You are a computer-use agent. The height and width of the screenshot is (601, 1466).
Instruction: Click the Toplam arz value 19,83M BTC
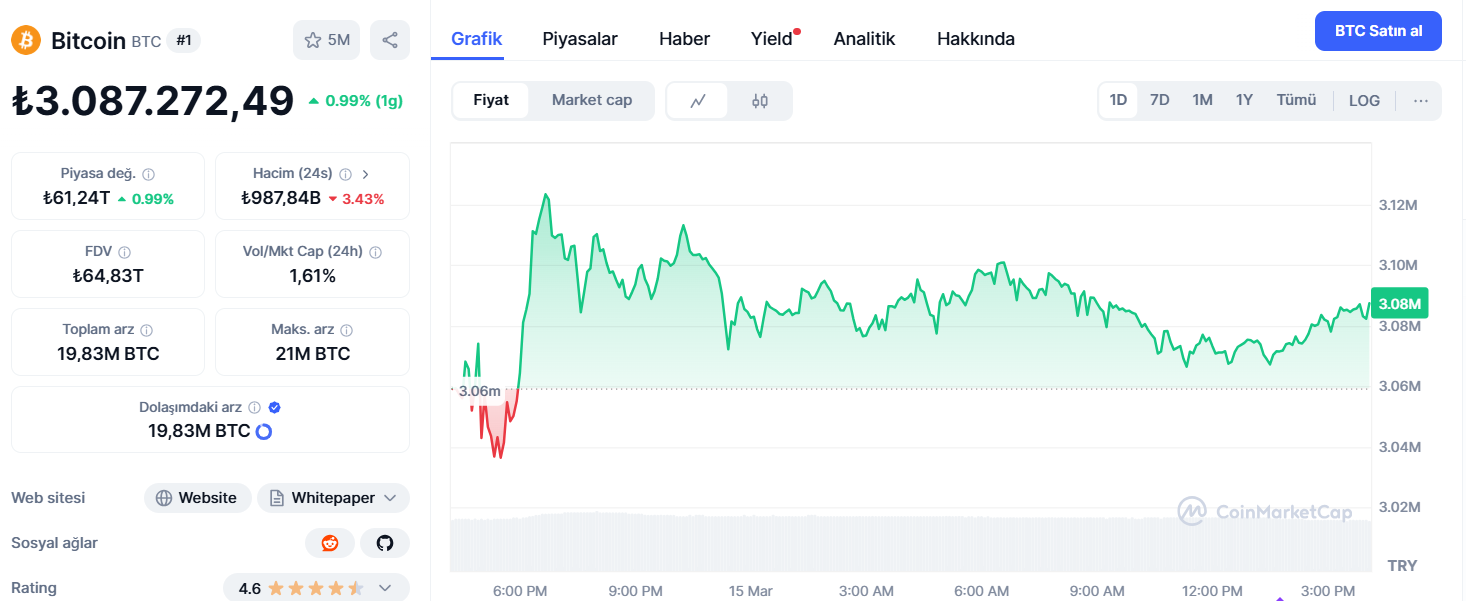(108, 354)
